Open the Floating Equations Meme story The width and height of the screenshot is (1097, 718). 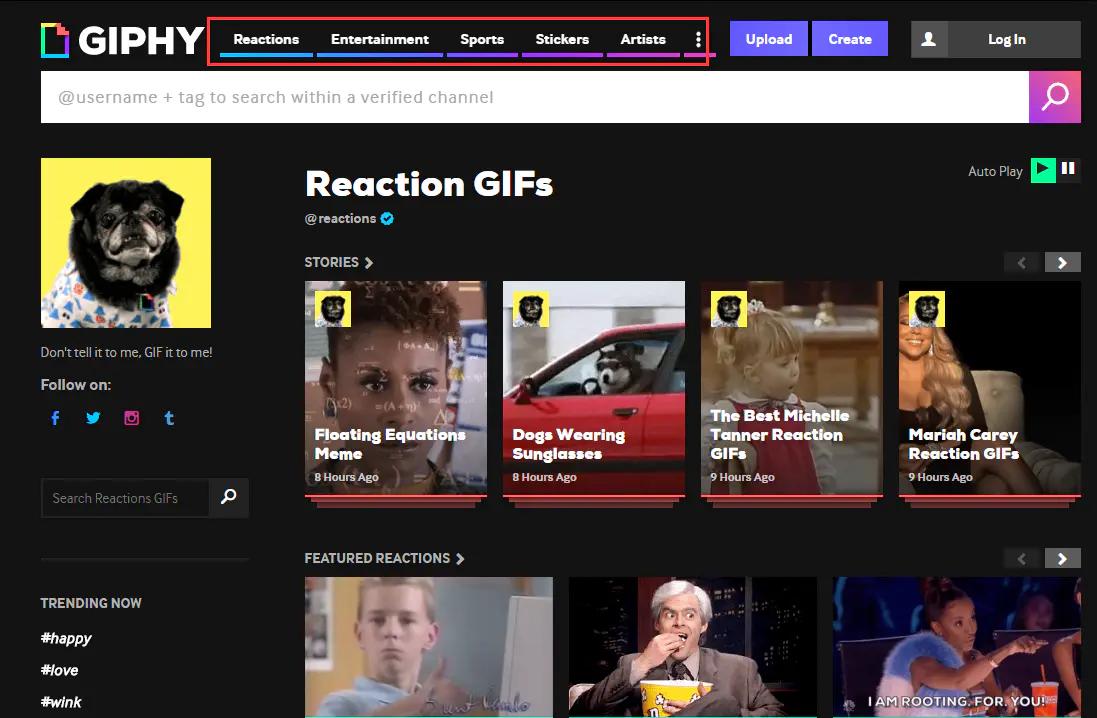click(396, 388)
